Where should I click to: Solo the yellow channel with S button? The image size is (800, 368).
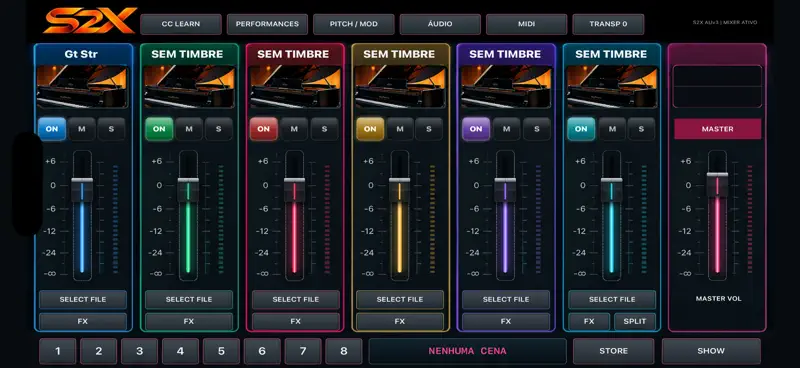[x=429, y=129]
